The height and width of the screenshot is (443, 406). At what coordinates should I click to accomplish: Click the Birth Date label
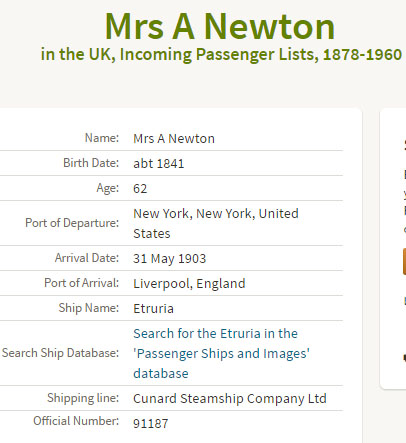point(91,163)
